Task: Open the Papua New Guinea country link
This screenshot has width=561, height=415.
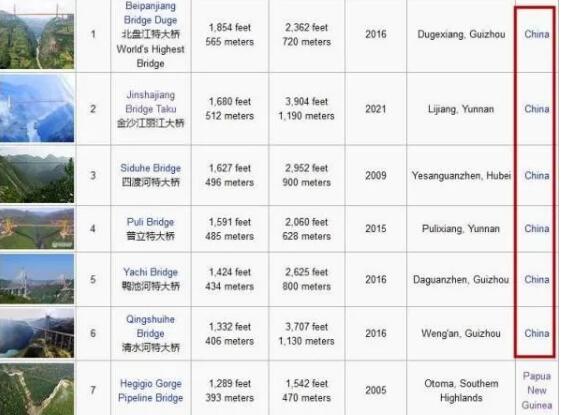Action: (x=536, y=390)
